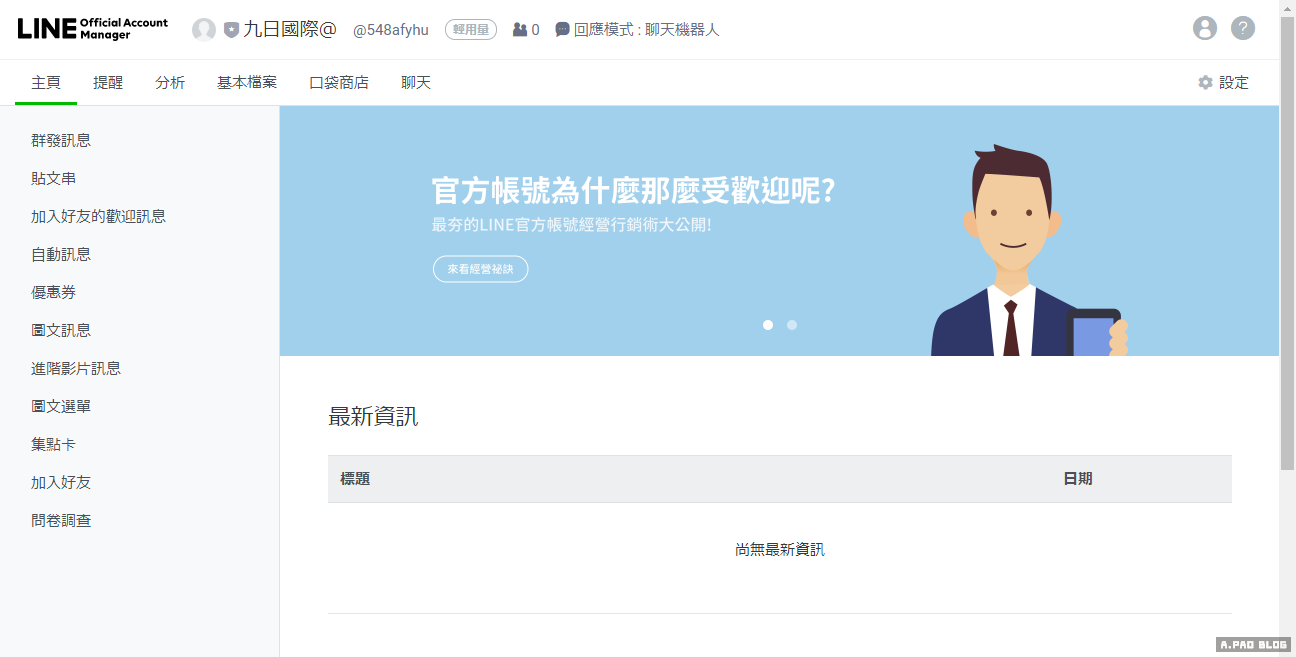Click the 輕用量 plan badge
Screen dimensions: 1296x657
tap(471, 30)
